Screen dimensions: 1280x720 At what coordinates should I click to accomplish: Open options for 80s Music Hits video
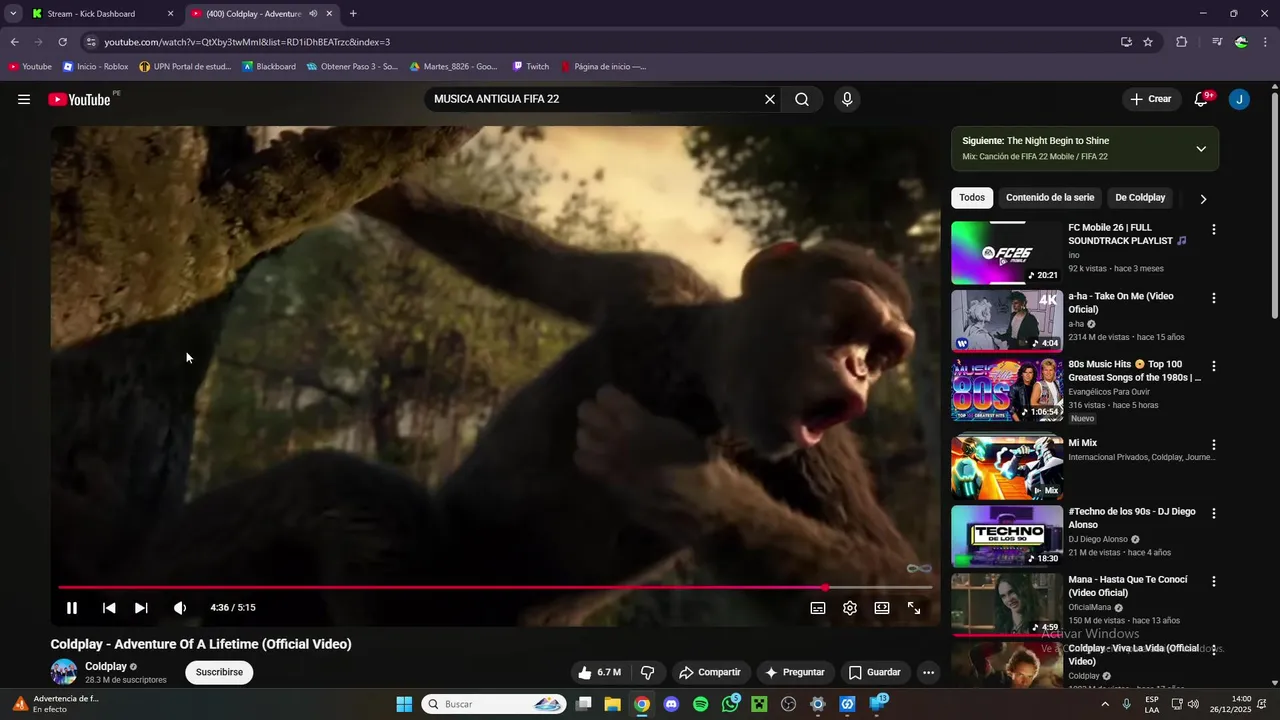pos(1214,366)
